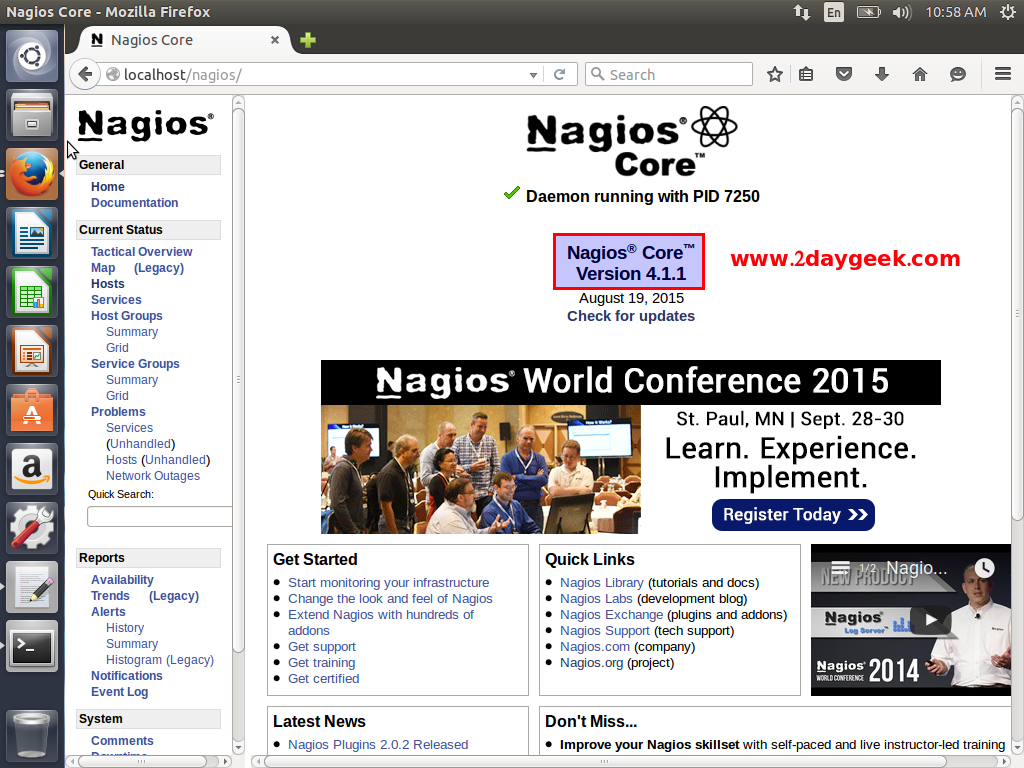
Task: Go back with the browser back arrow
Action: 85,74
